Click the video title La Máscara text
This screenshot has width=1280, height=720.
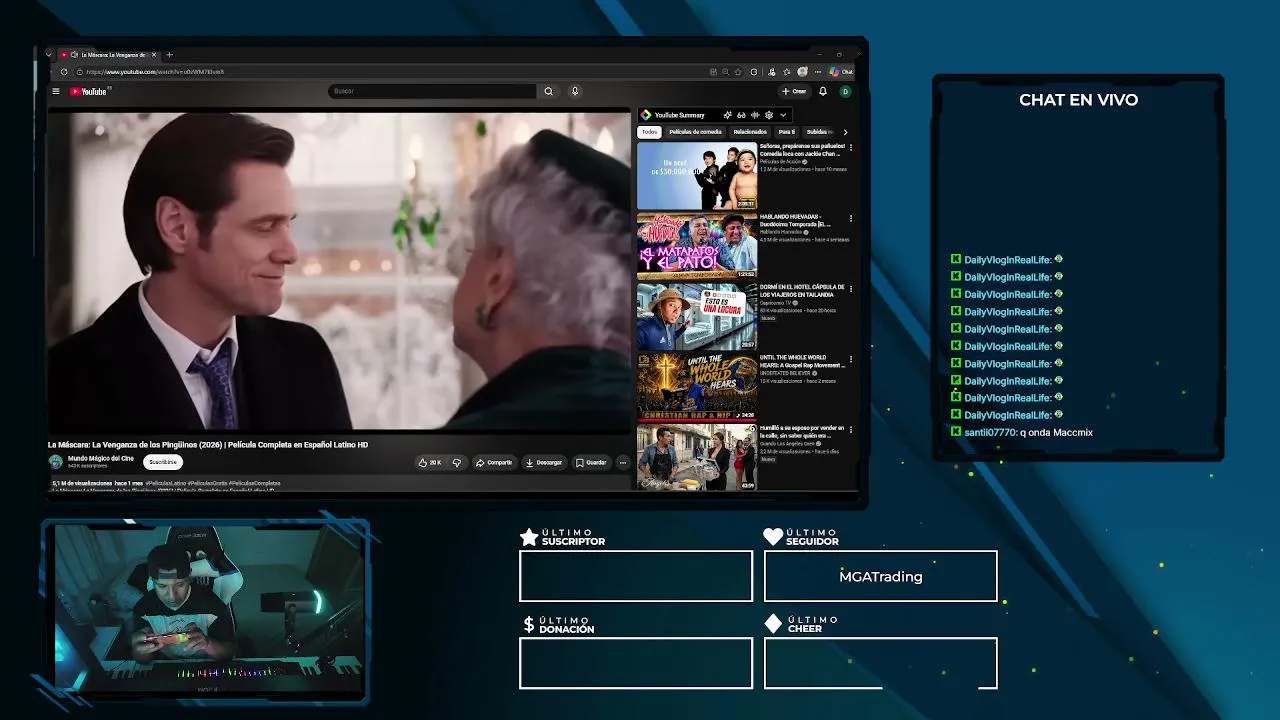(x=208, y=445)
